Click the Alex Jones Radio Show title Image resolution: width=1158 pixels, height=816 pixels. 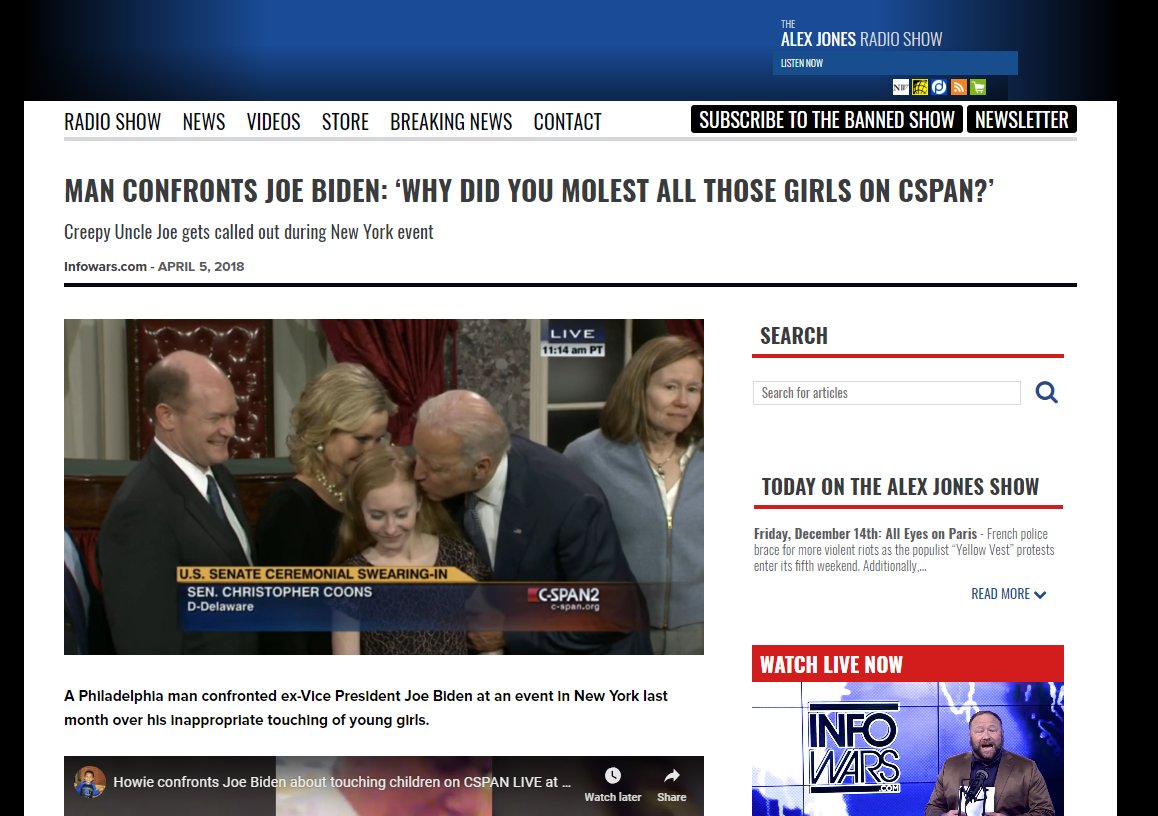[861, 39]
